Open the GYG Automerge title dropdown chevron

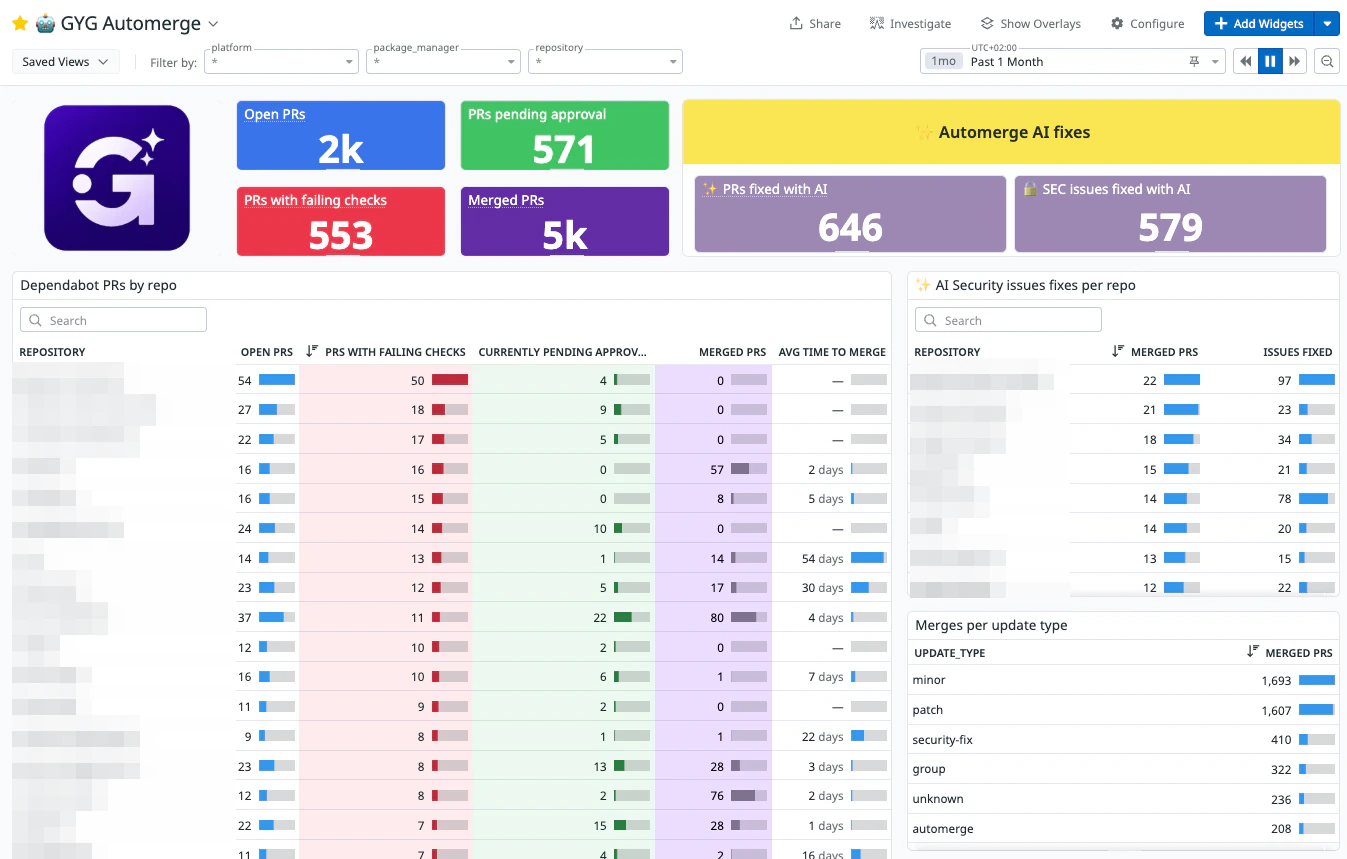pos(212,24)
